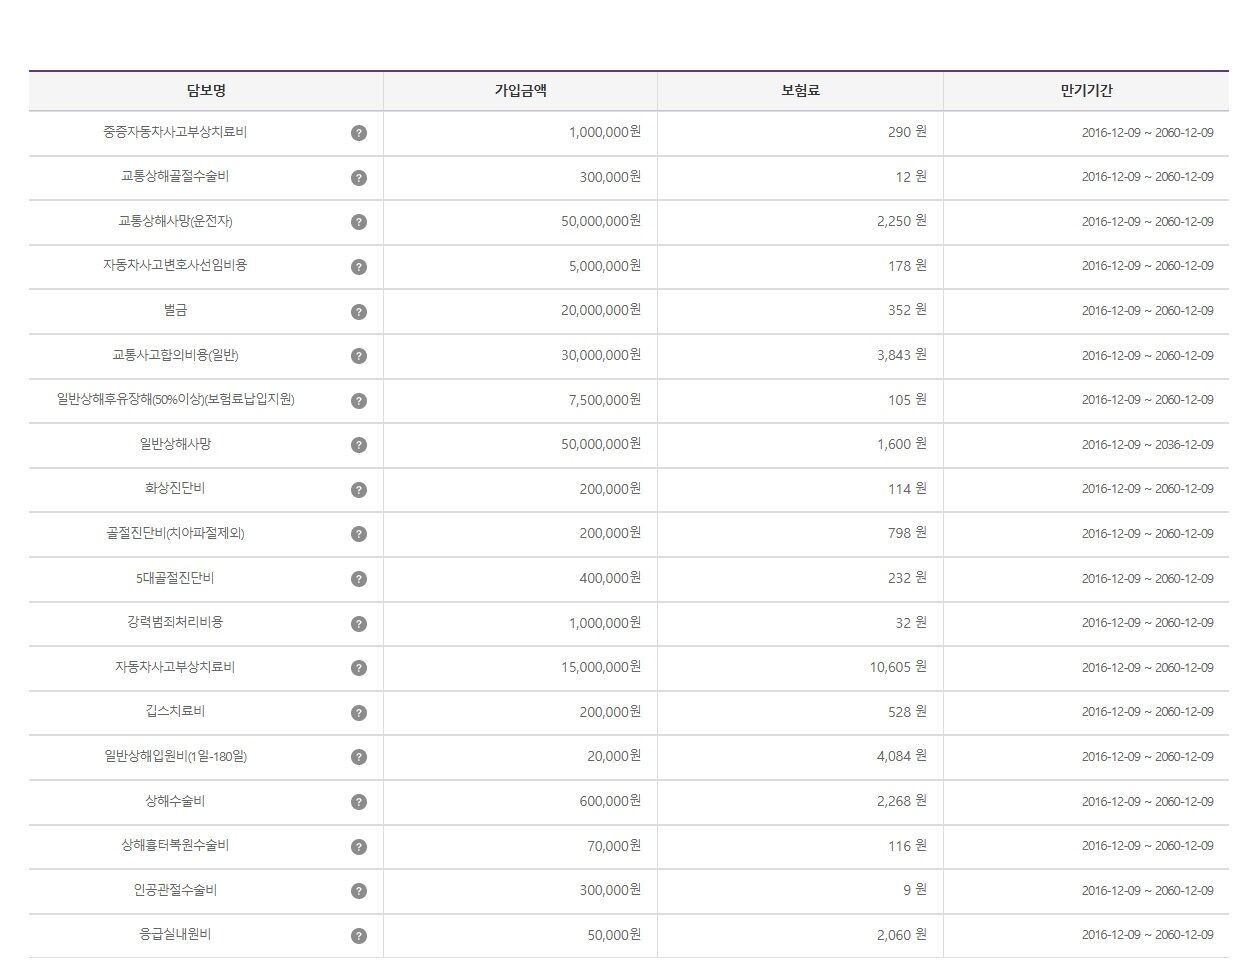This screenshot has height=965, width=1239.
Task: View help info for 교통사고합의비용(일반)
Action: coord(359,356)
